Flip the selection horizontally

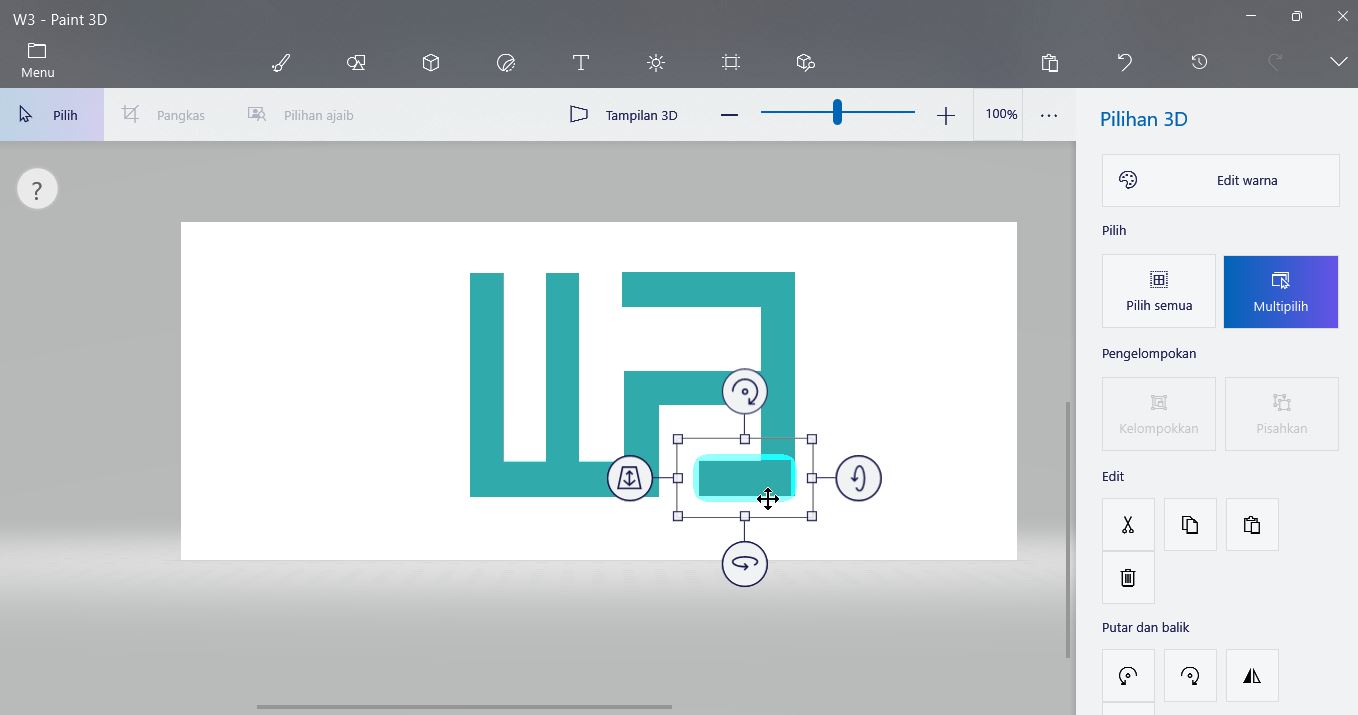1252,675
